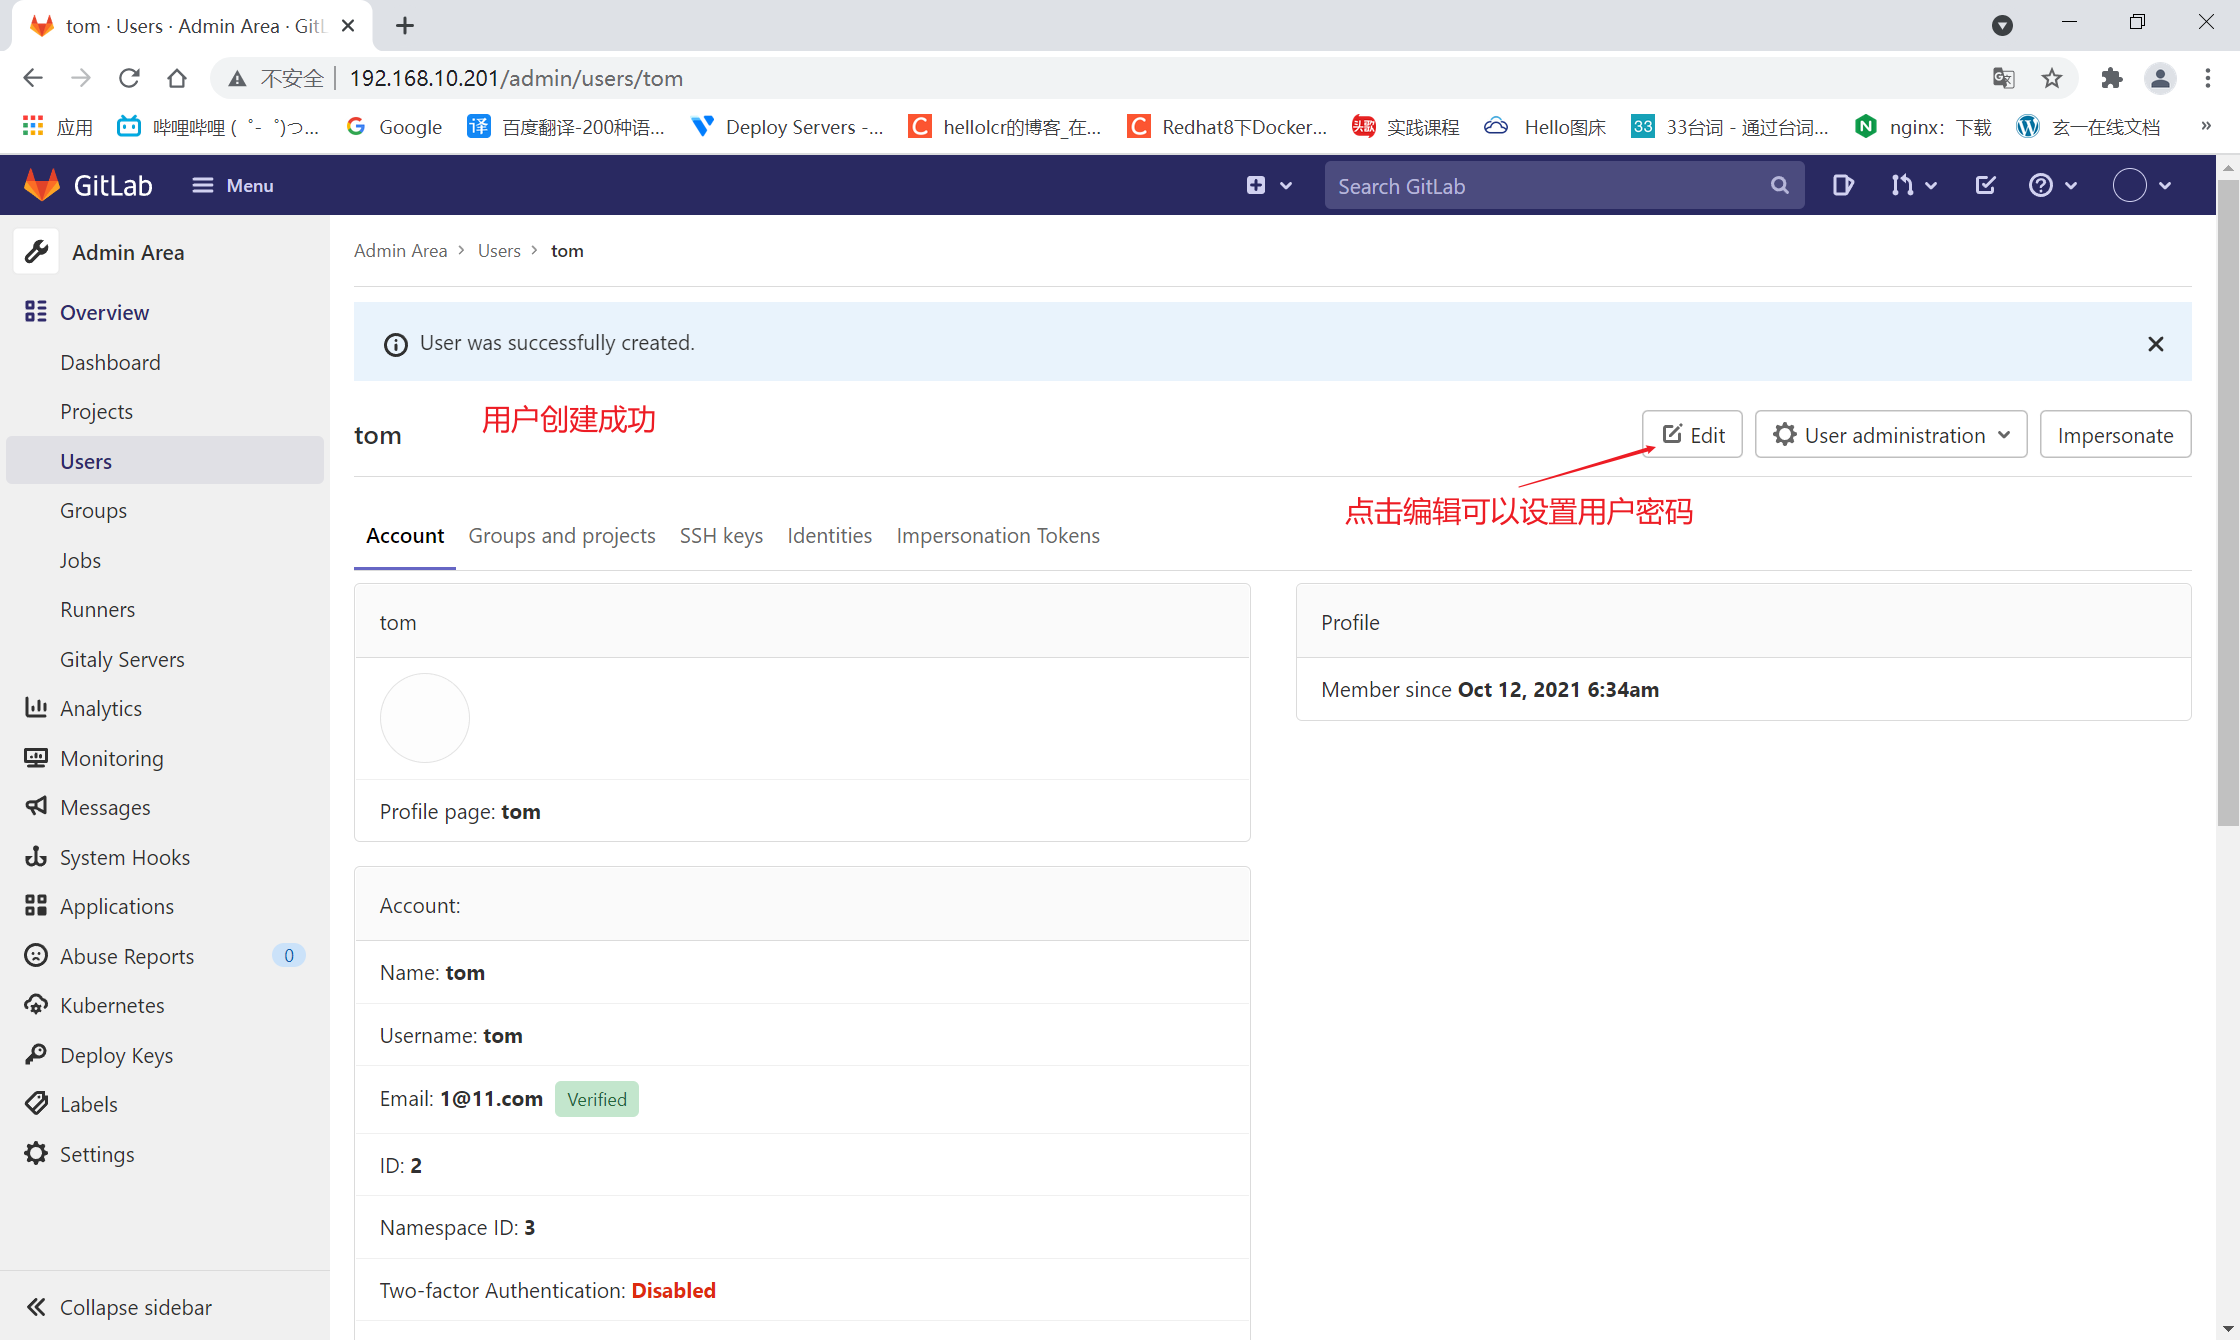Open the search magnifier in Search GitLab
Viewport: 2240px width, 1340px height.
1780,185
